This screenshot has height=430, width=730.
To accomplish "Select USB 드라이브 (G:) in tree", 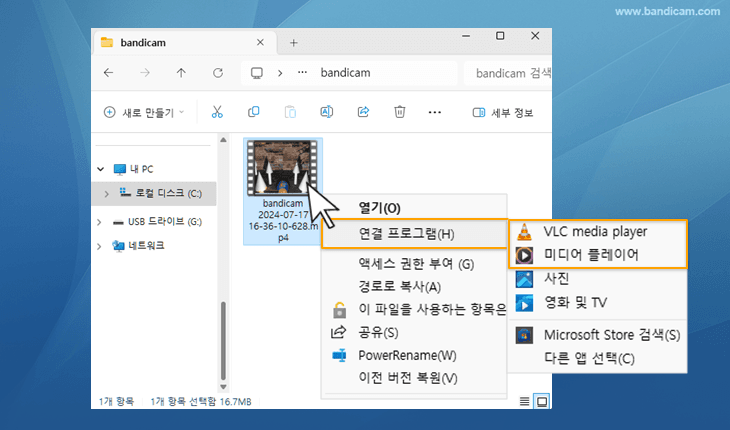I will tap(165, 222).
